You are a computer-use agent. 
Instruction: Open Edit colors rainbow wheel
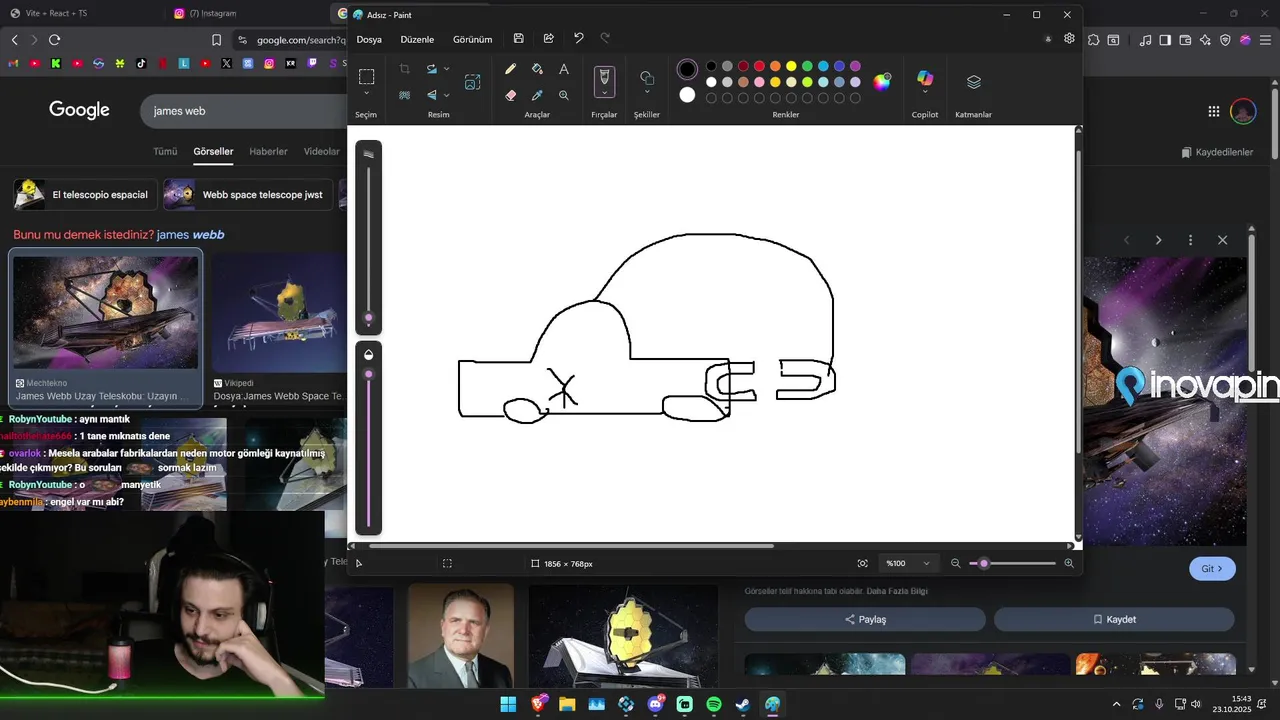tap(882, 82)
